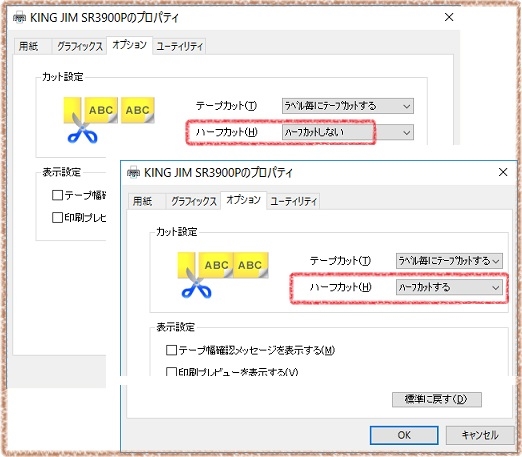
Task: Click ハーフカット(H) label in back window
Action: tap(226, 132)
